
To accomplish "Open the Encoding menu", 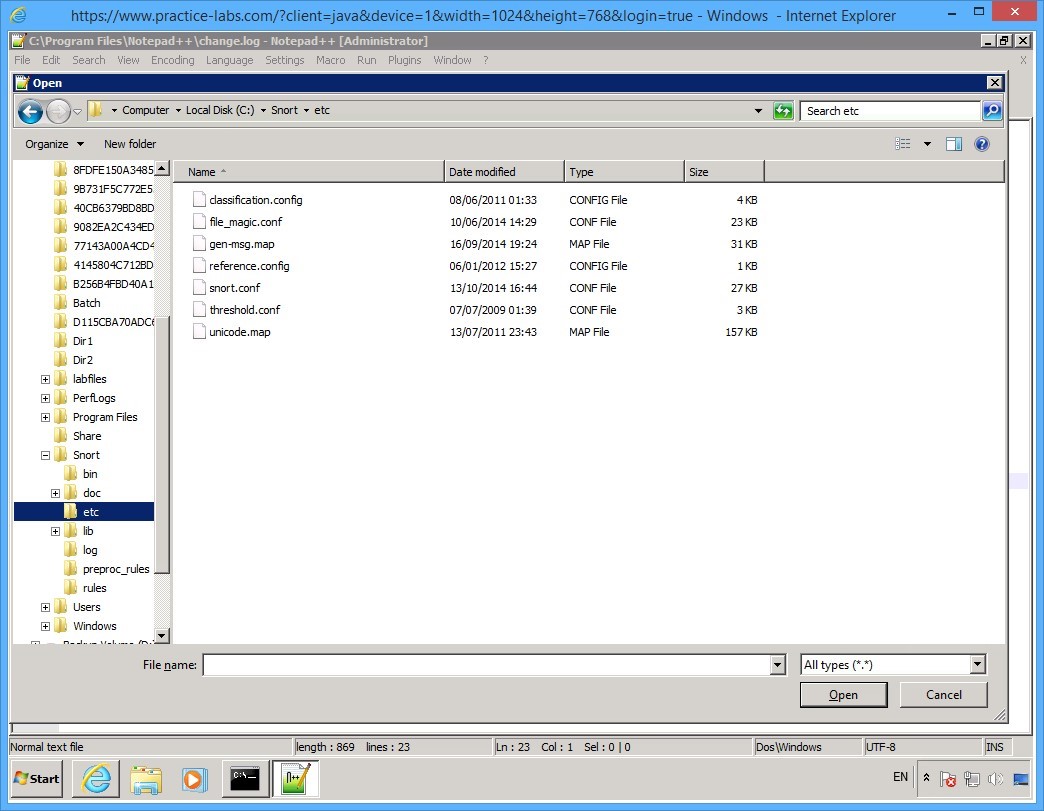I will tap(172, 60).
